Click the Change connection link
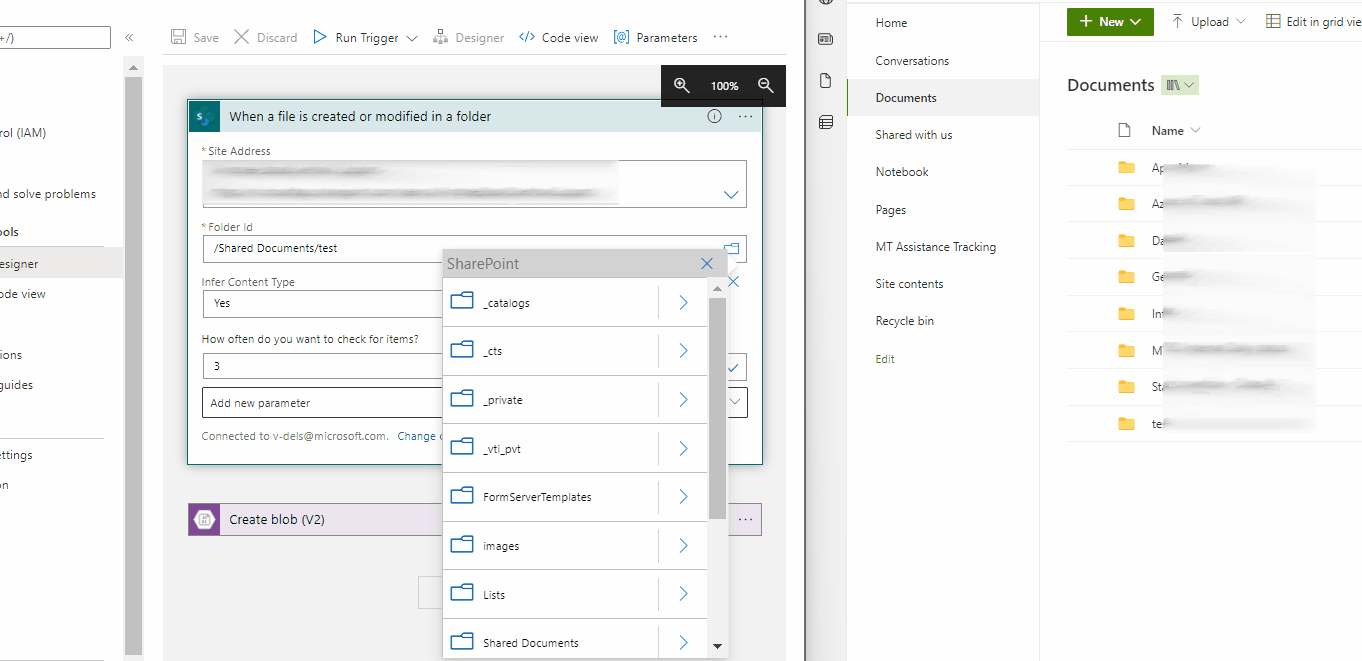1362x661 pixels. (x=418, y=435)
